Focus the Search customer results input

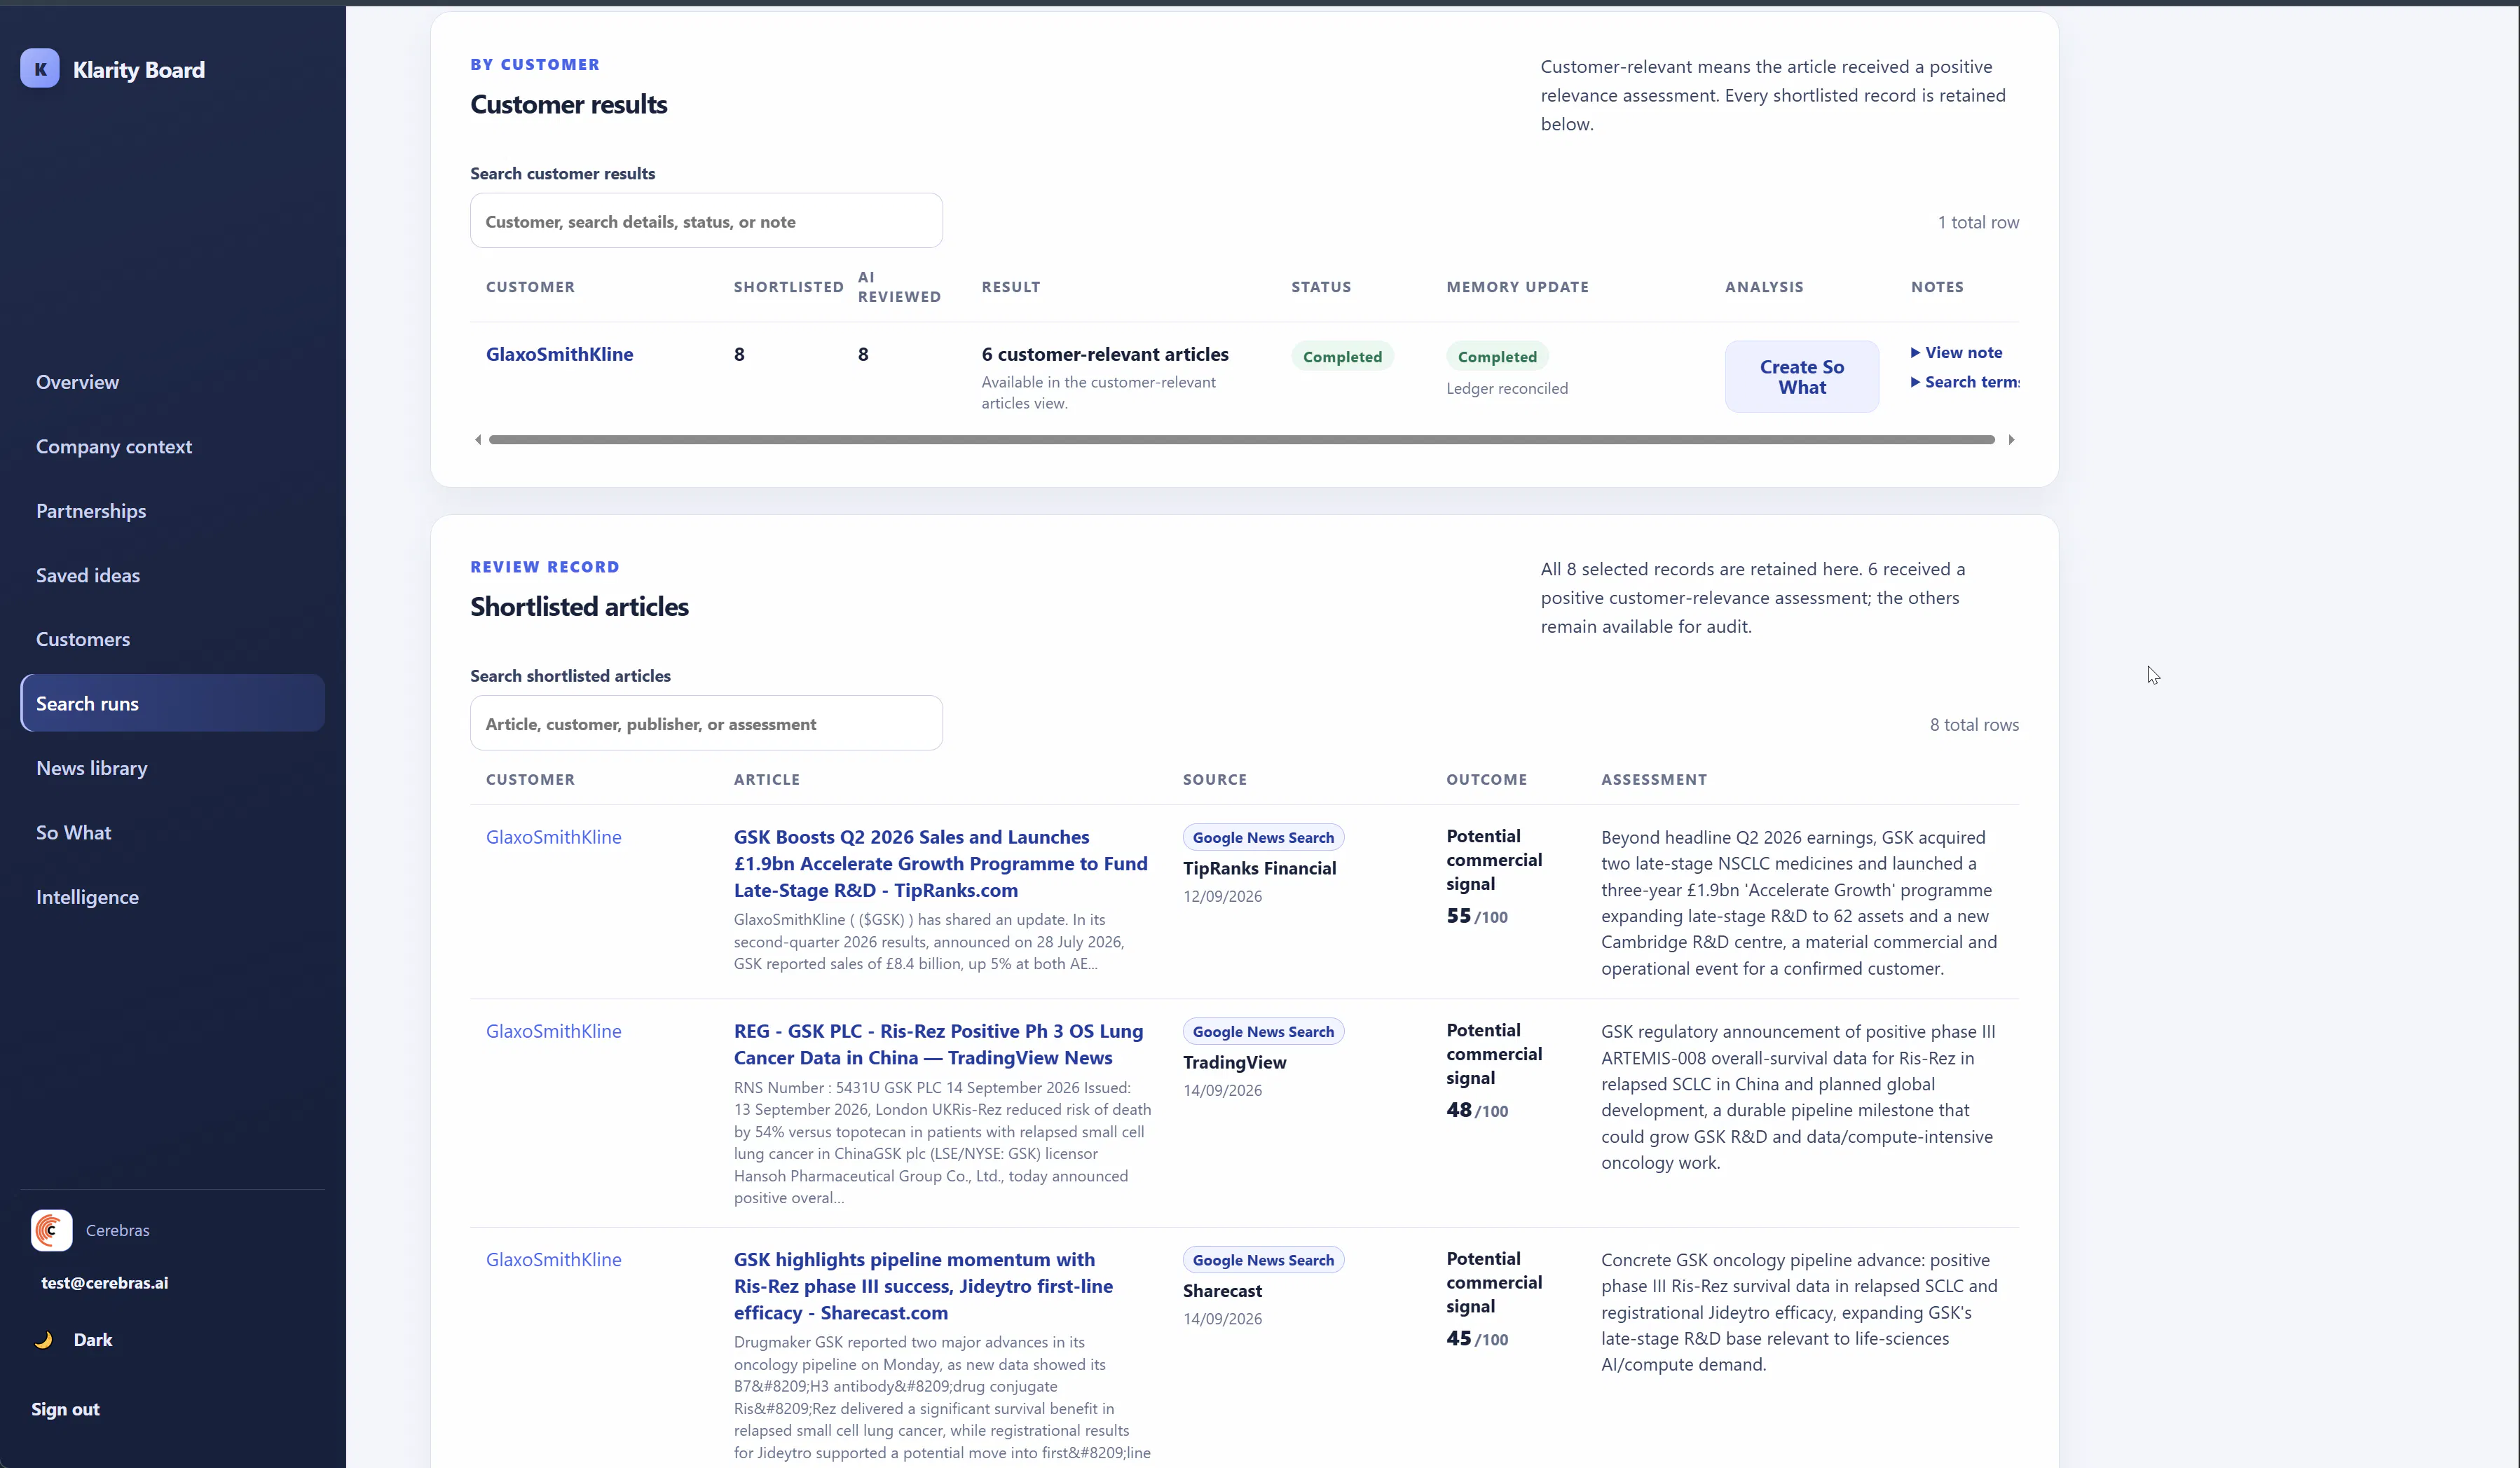pyautogui.click(x=706, y=221)
